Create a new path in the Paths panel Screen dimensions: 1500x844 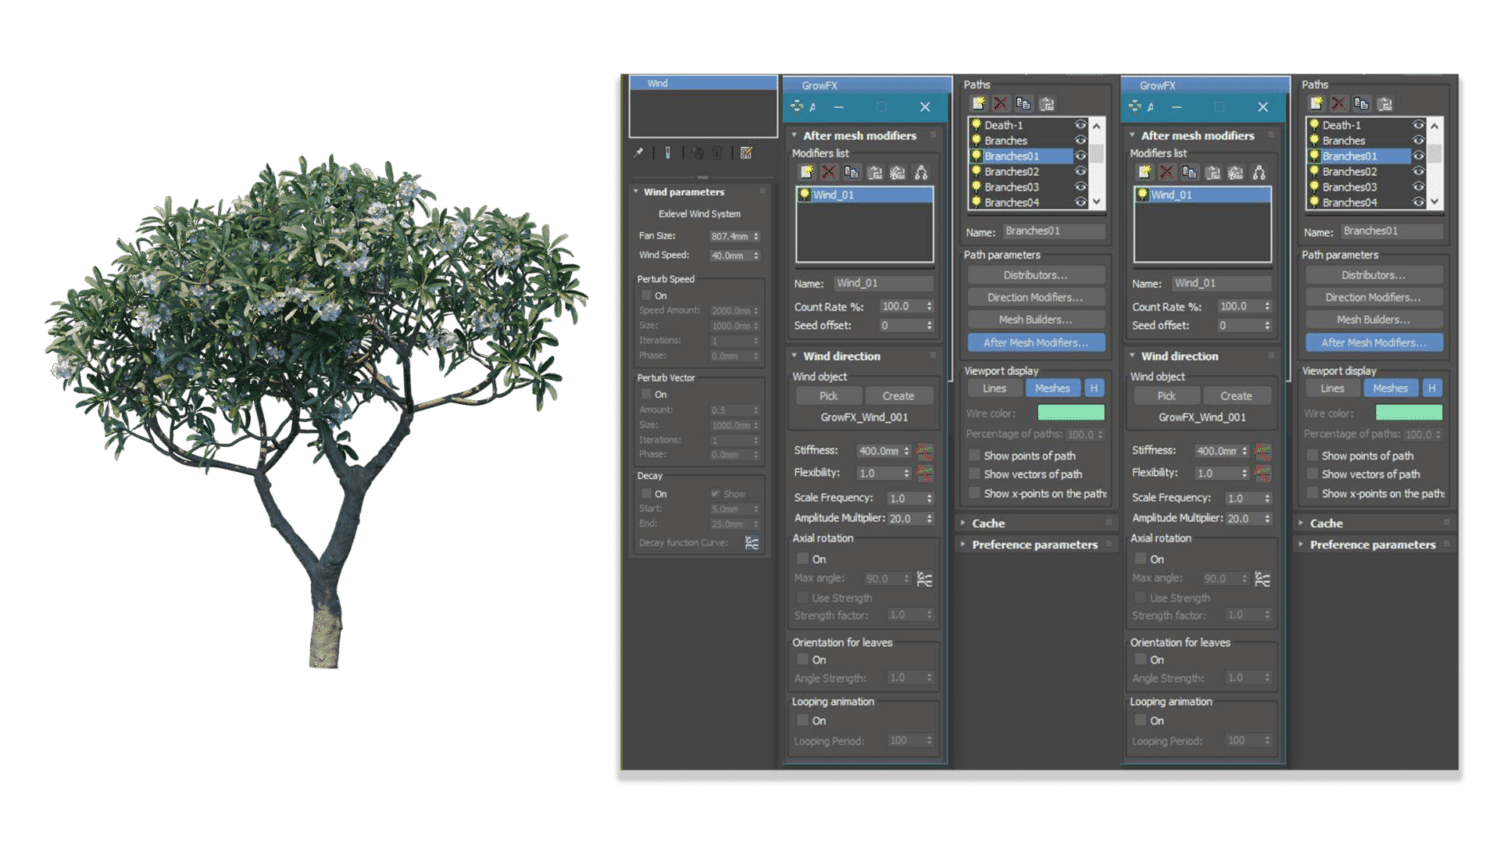[977, 103]
